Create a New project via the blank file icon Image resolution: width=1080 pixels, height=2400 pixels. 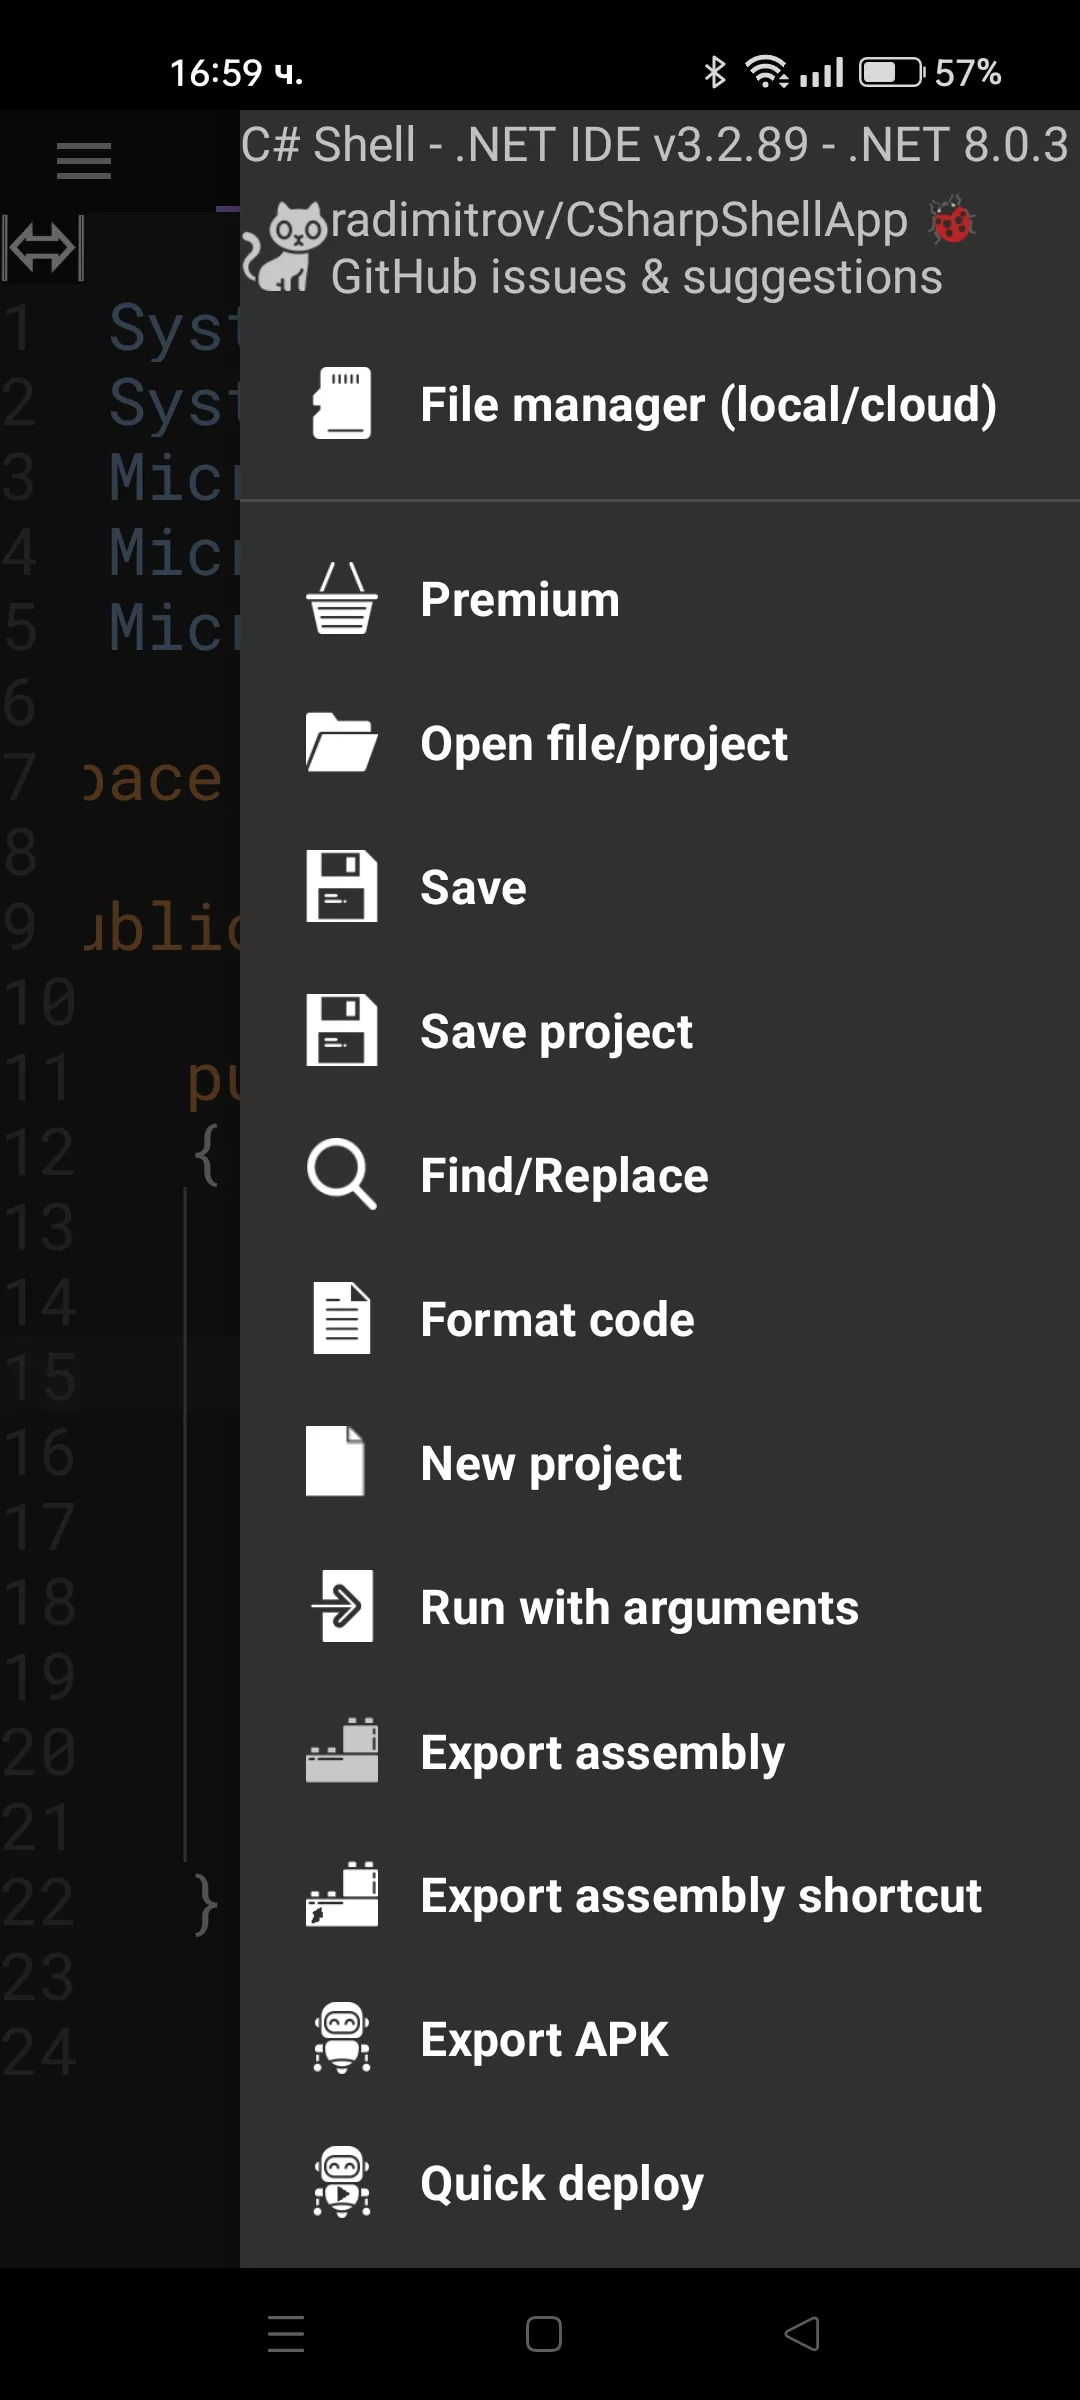pyautogui.click(x=336, y=1462)
